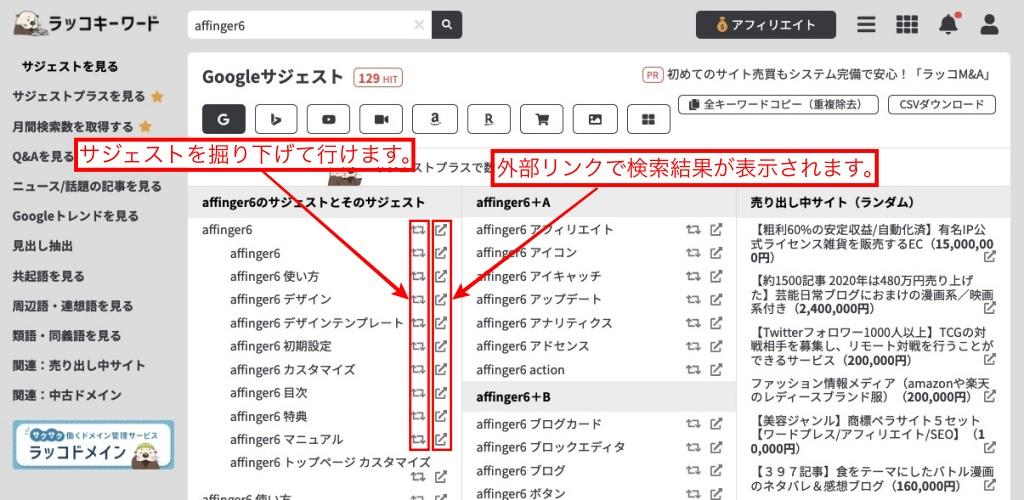Dig deeper icon for affinger6 ブログ
The image size is (1024, 500).
point(694,471)
